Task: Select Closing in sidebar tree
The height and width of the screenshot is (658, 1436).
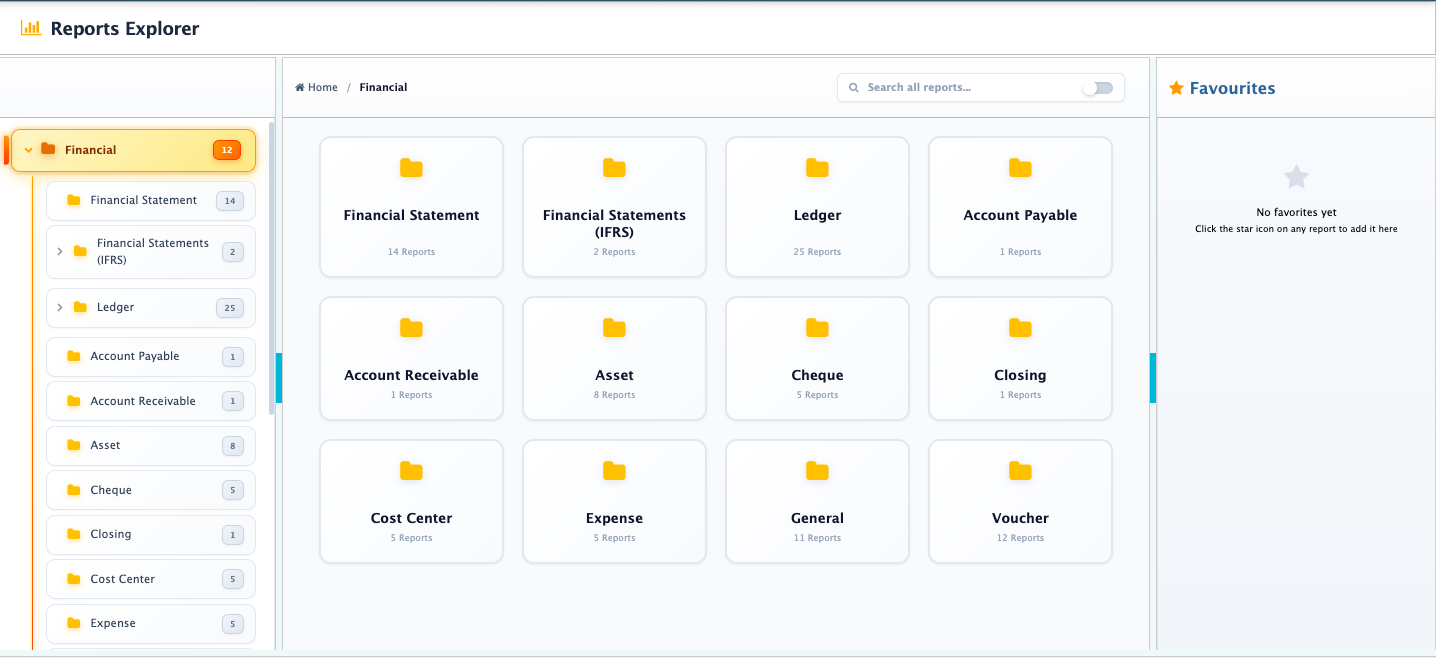Action: [x=151, y=534]
